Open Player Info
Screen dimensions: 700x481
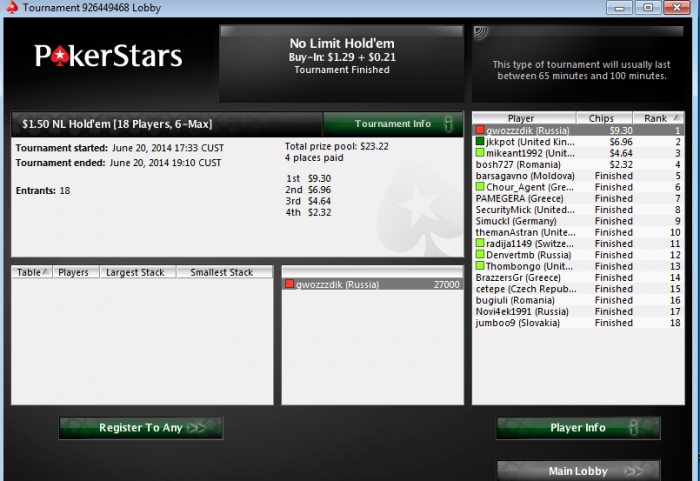point(578,428)
